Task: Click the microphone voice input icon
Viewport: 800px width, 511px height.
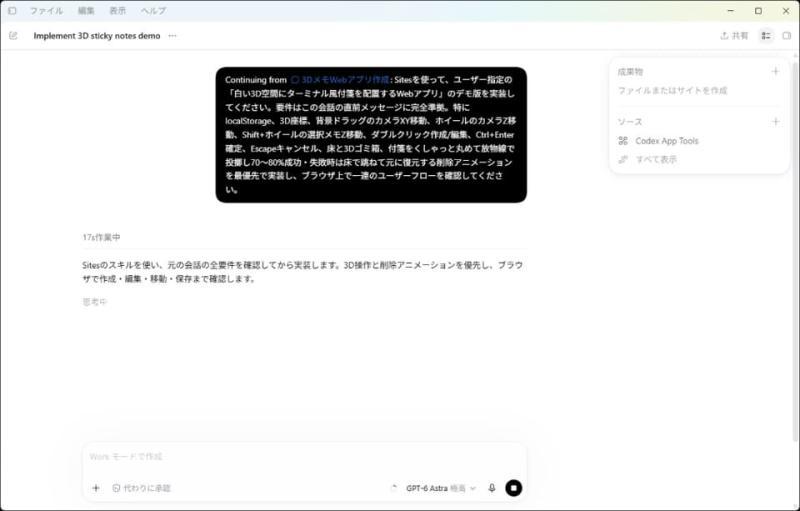Action: 492,488
